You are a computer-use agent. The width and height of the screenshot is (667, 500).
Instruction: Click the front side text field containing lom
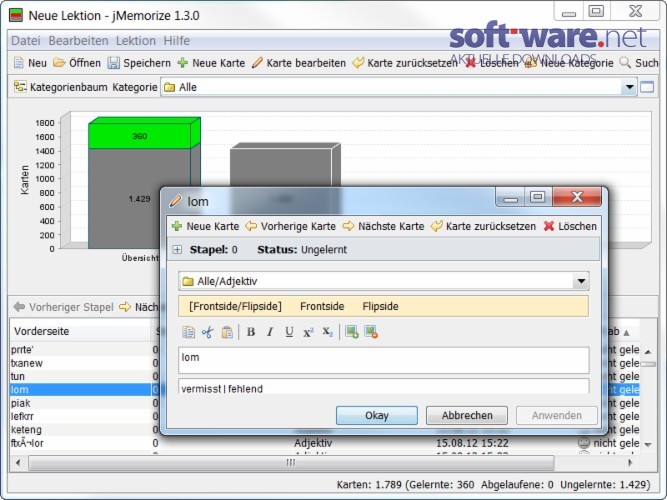(384, 360)
